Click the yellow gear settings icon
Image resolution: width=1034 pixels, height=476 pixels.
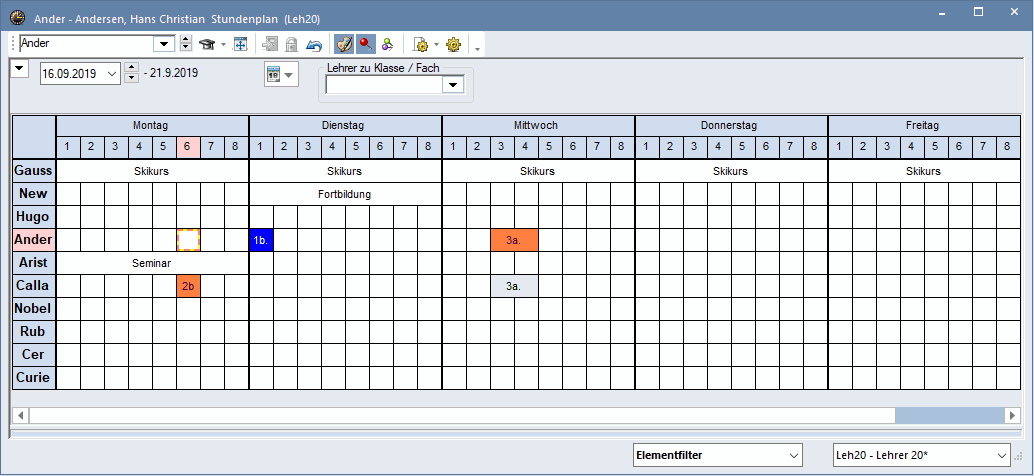click(x=454, y=44)
